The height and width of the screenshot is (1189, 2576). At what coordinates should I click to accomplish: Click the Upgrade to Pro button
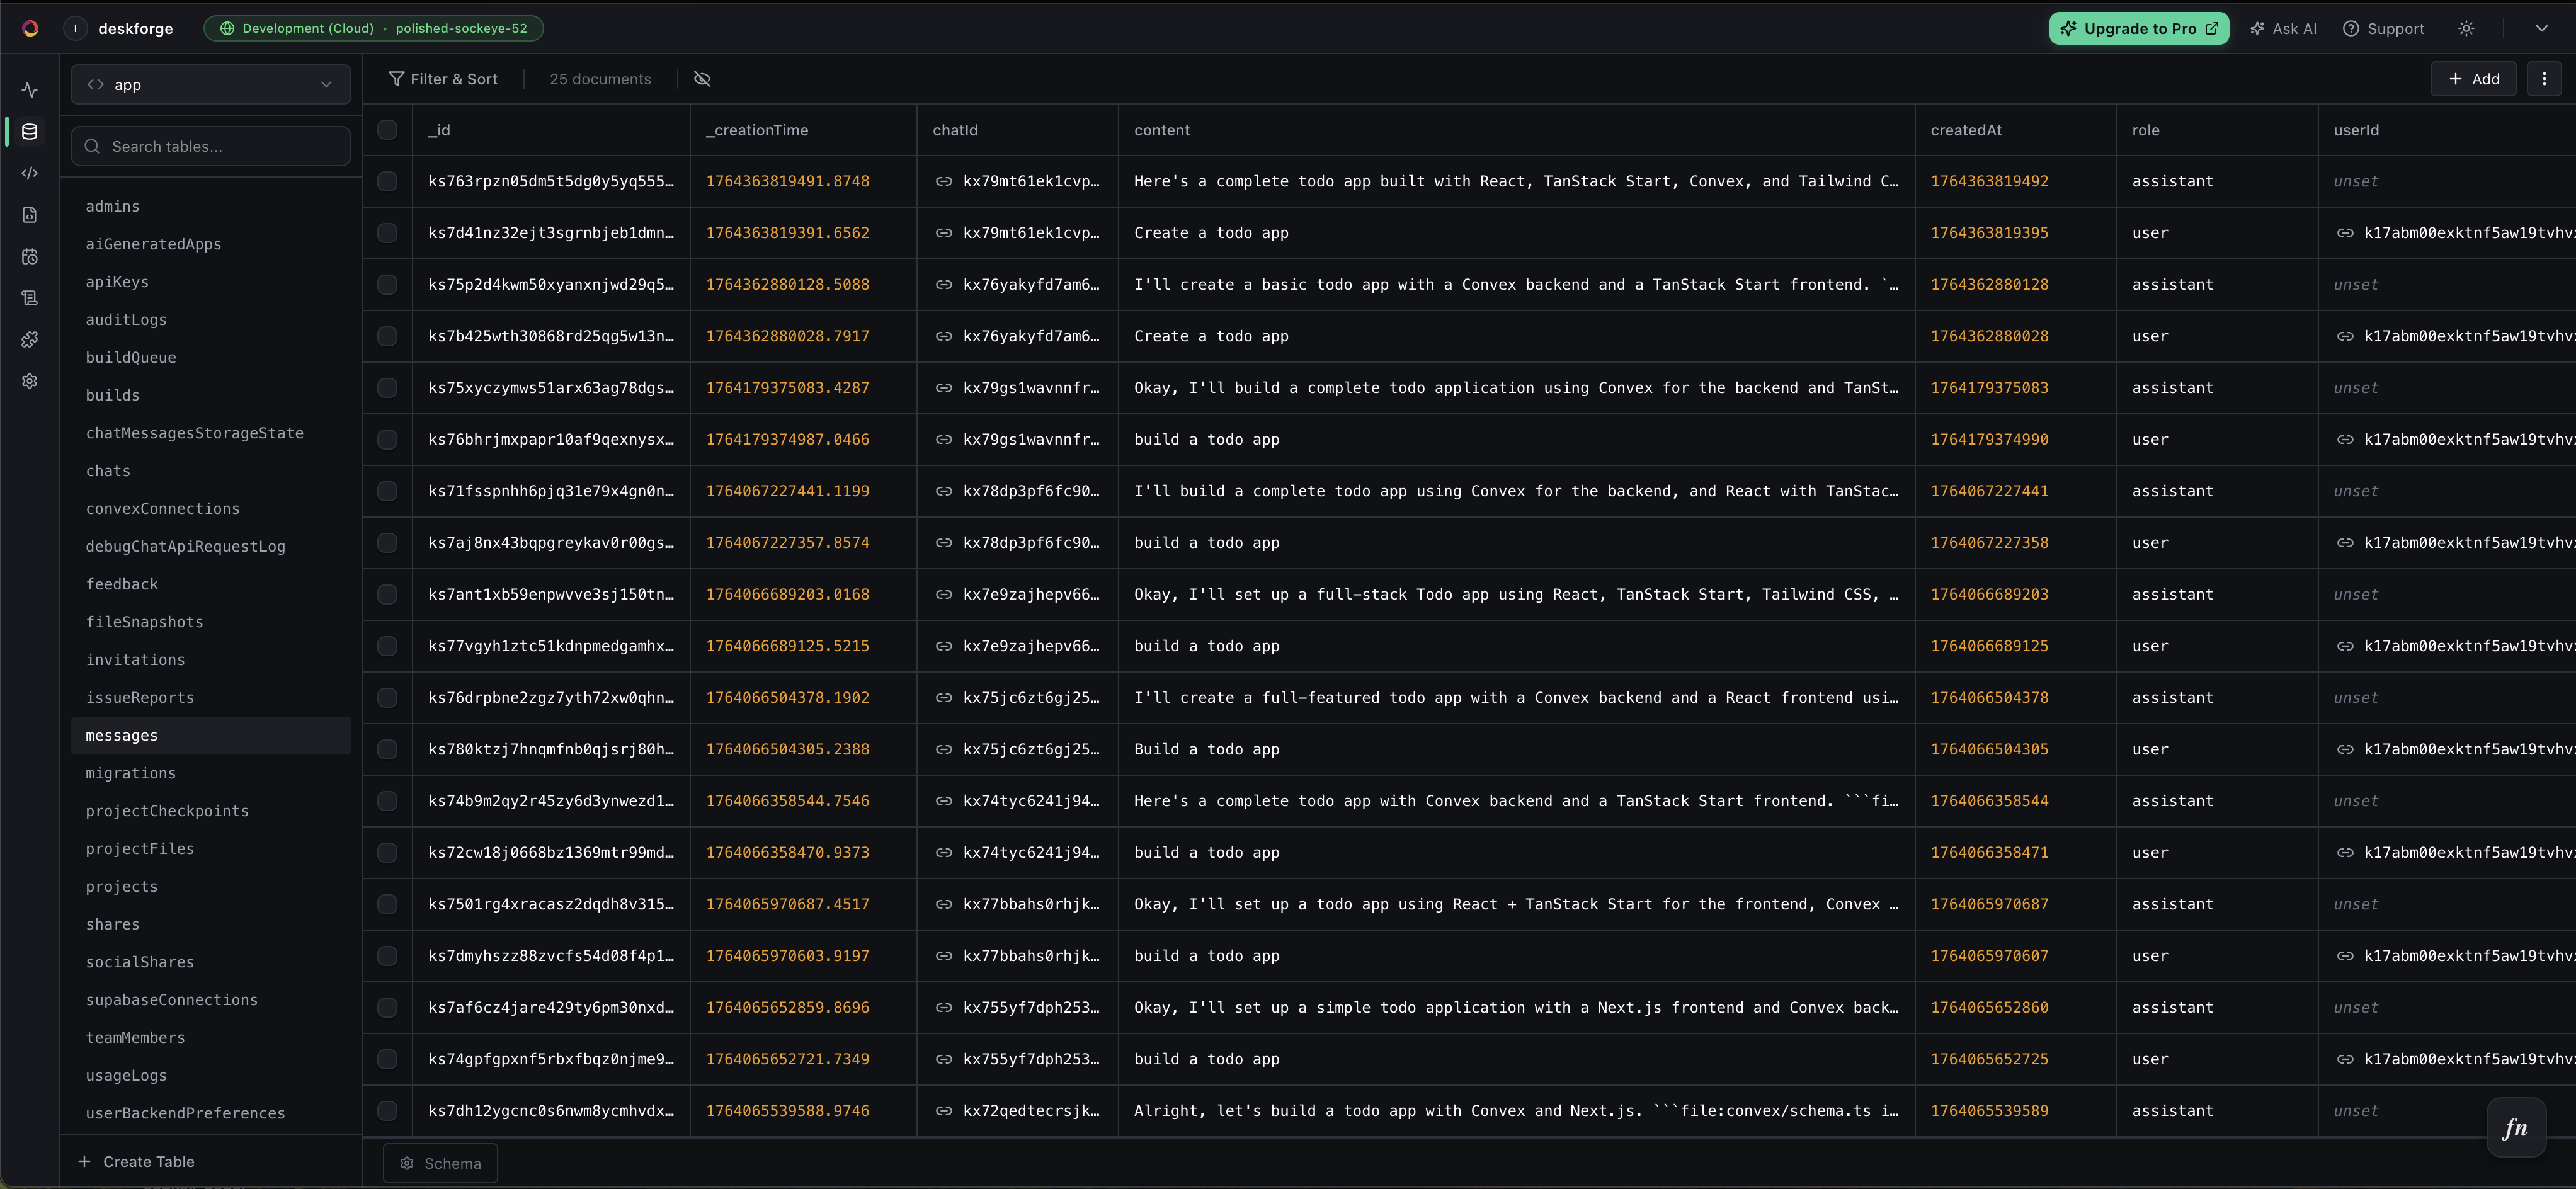tap(2138, 29)
